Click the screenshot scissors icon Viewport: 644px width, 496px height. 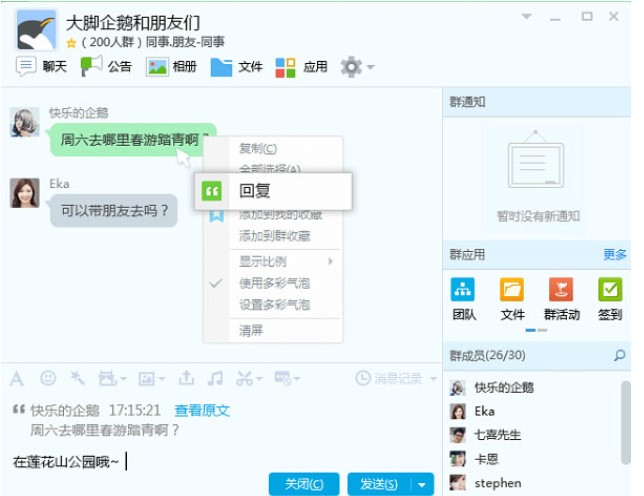[244, 378]
